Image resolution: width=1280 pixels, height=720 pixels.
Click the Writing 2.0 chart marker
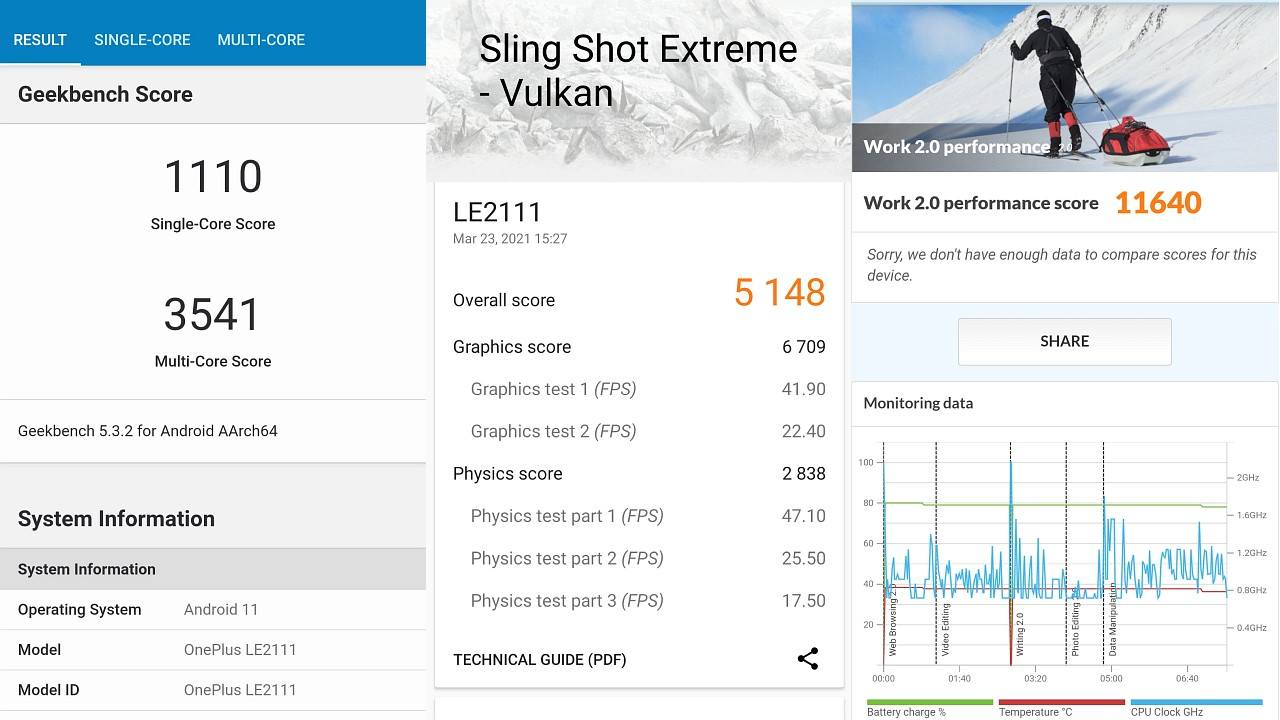click(x=1020, y=635)
